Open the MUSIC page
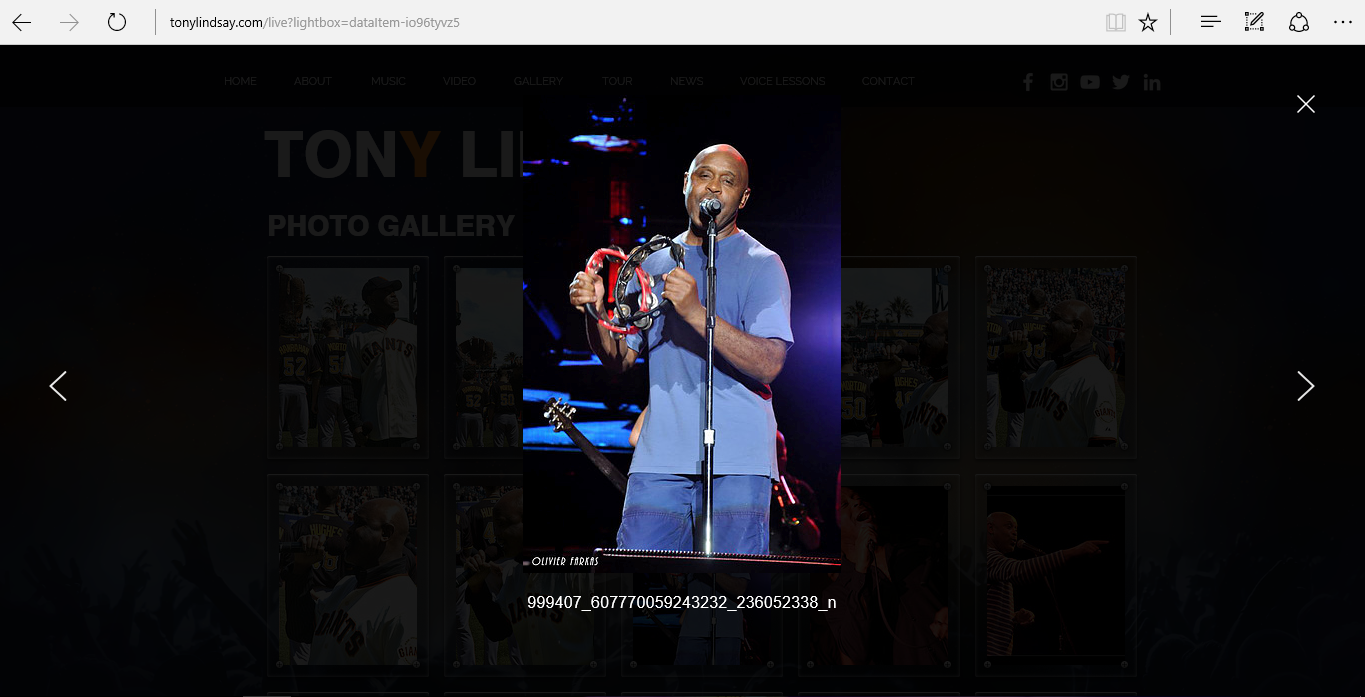 pyautogui.click(x=388, y=82)
